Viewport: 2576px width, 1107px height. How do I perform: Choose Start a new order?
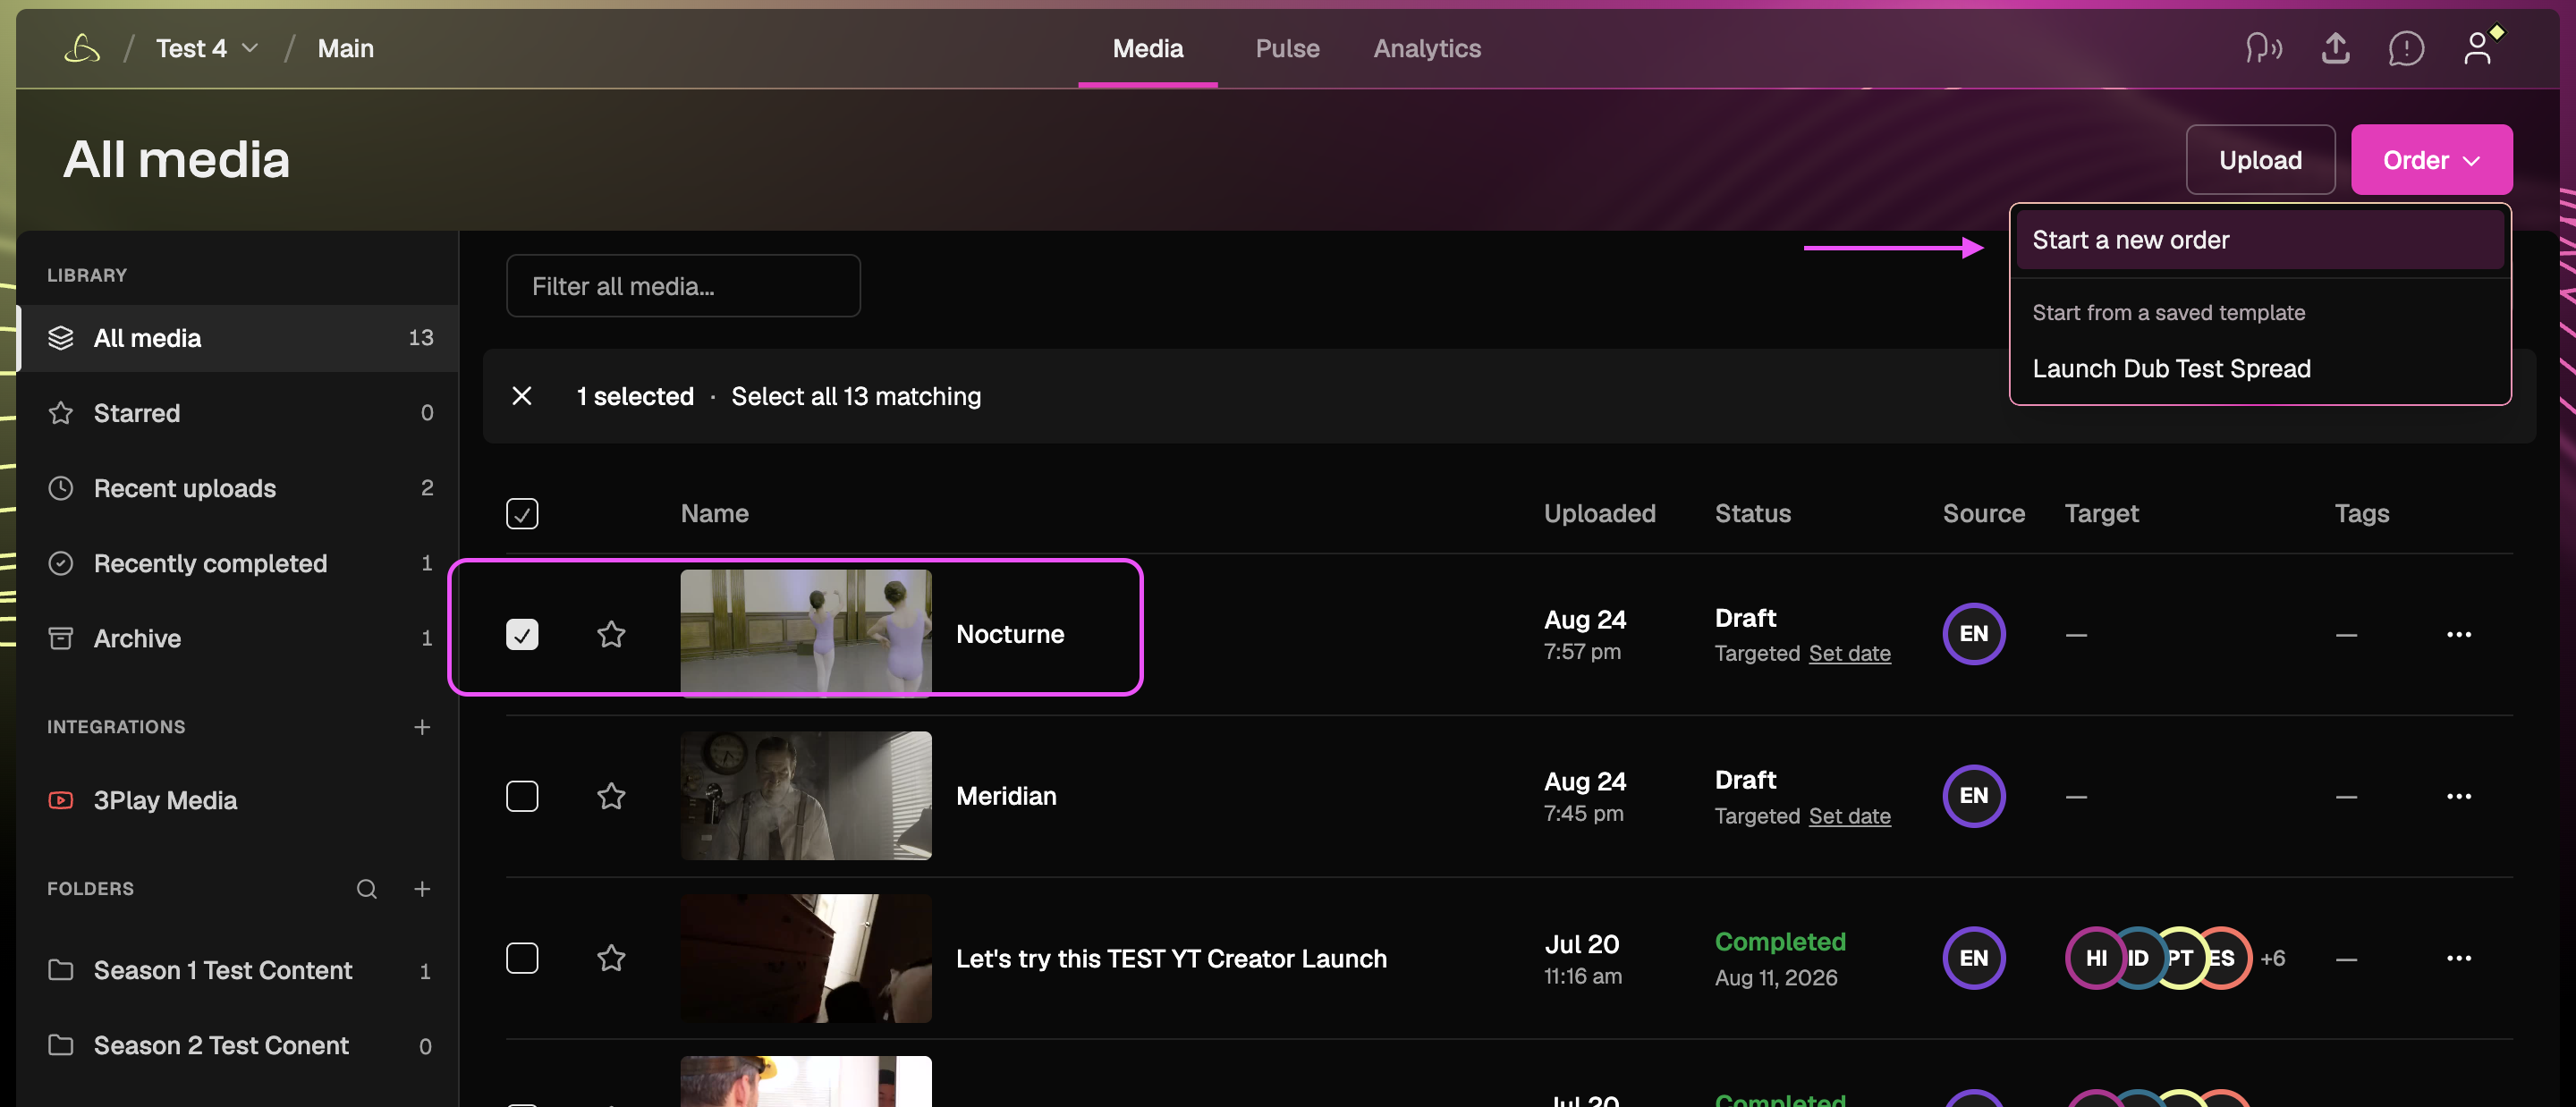[2259, 240]
